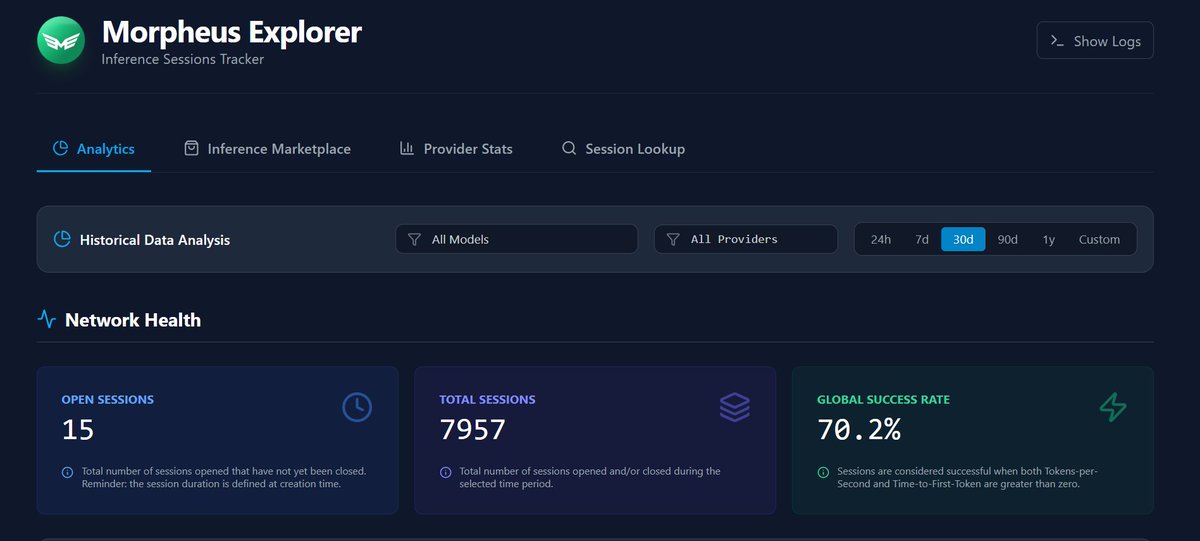Click the Inference Sessions Tracker subtitle
This screenshot has width=1200, height=541.
(x=183, y=59)
